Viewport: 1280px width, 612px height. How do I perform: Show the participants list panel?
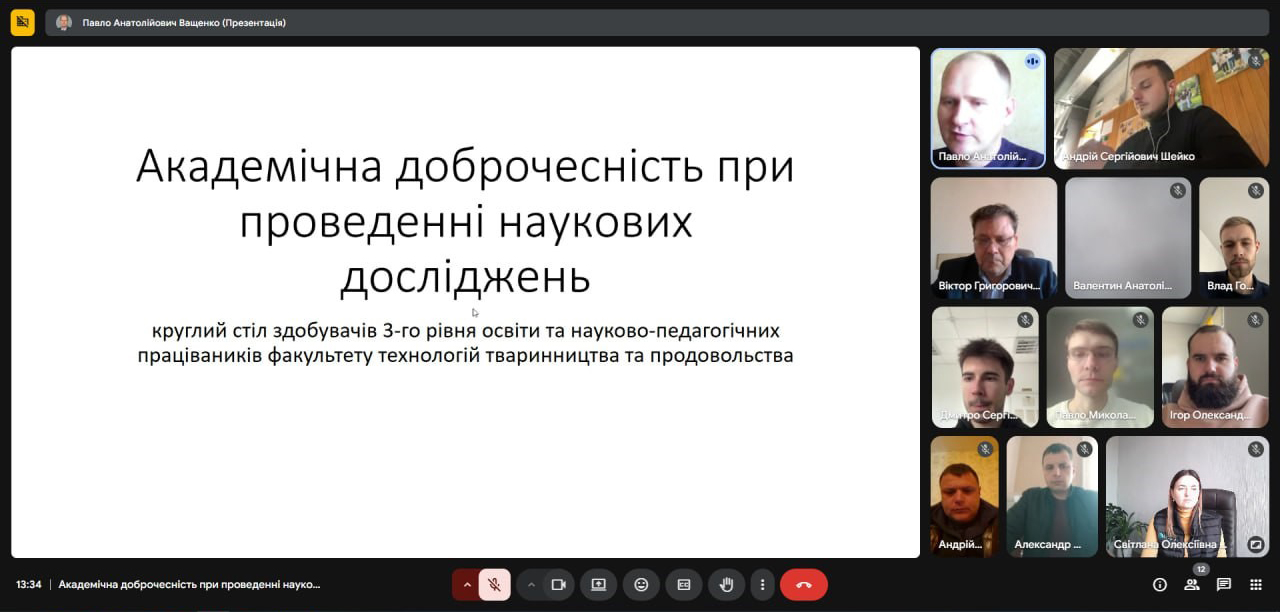click(x=1192, y=584)
